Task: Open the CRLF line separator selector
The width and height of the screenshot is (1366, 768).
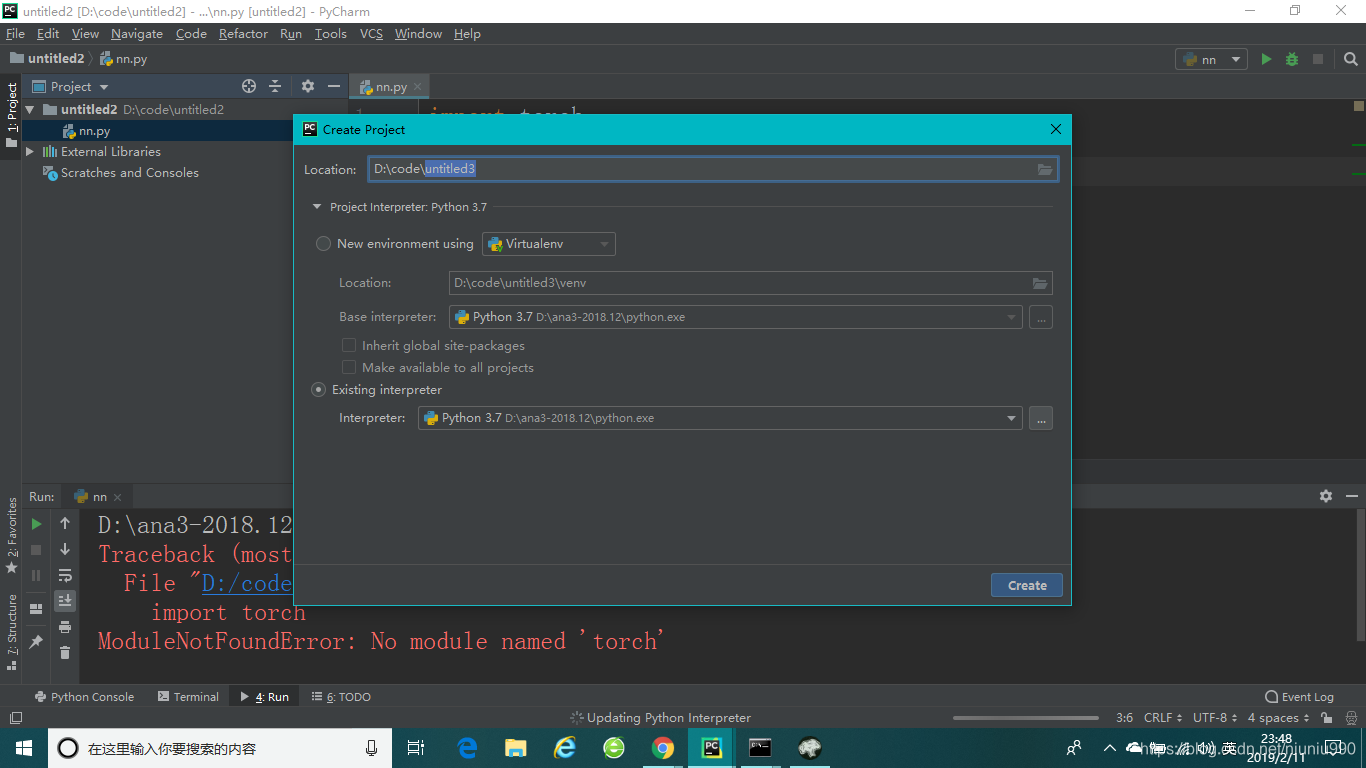Action: click(1163, 718)
